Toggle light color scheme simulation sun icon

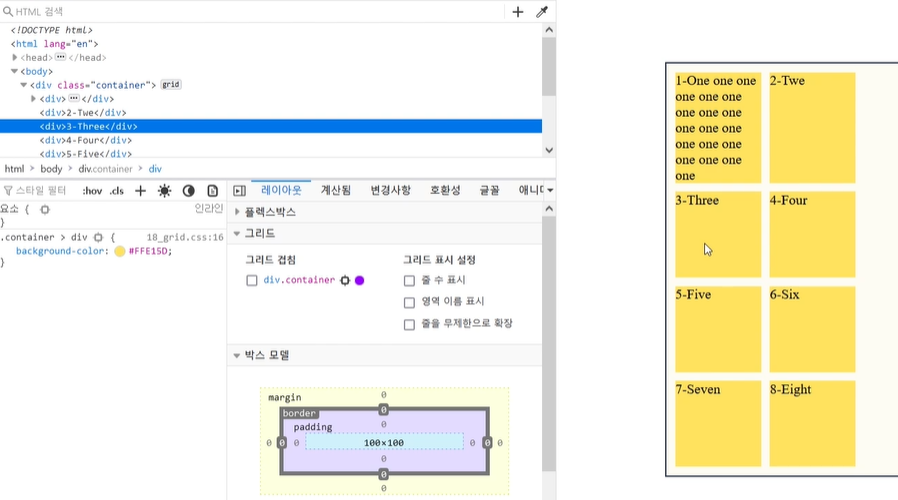tap(164, 191)
